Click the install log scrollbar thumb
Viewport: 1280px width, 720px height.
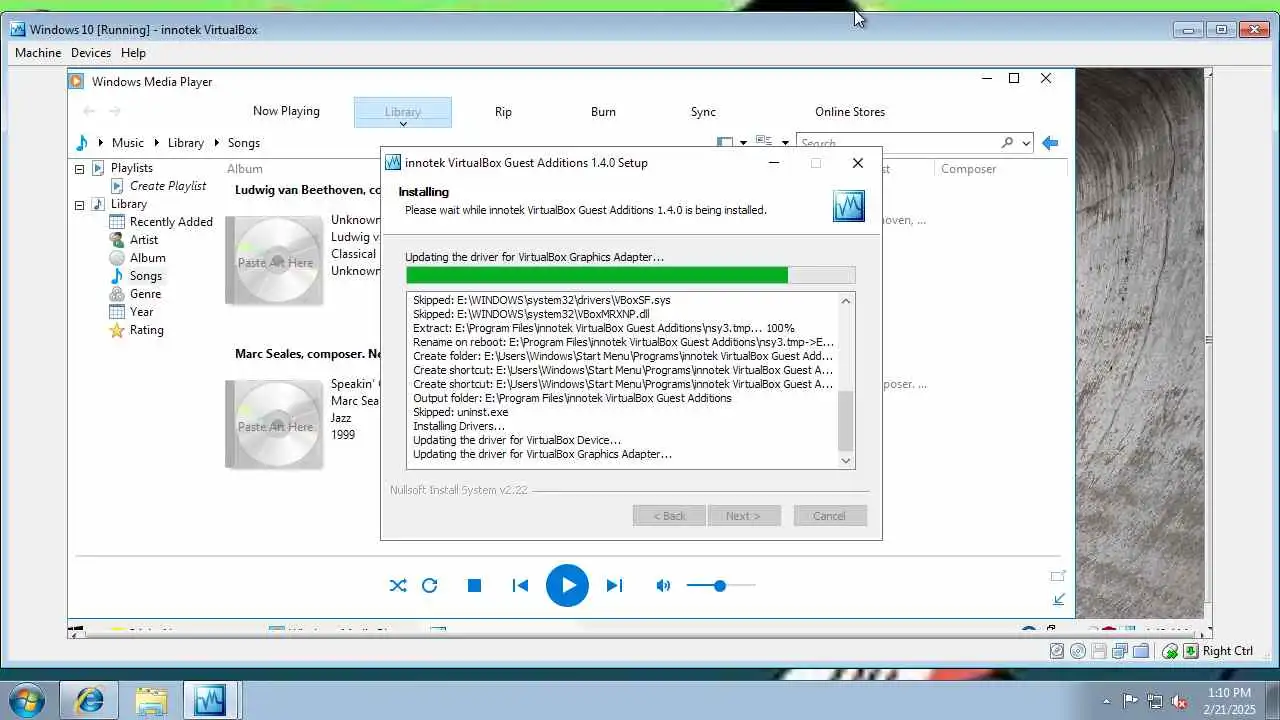846,421
